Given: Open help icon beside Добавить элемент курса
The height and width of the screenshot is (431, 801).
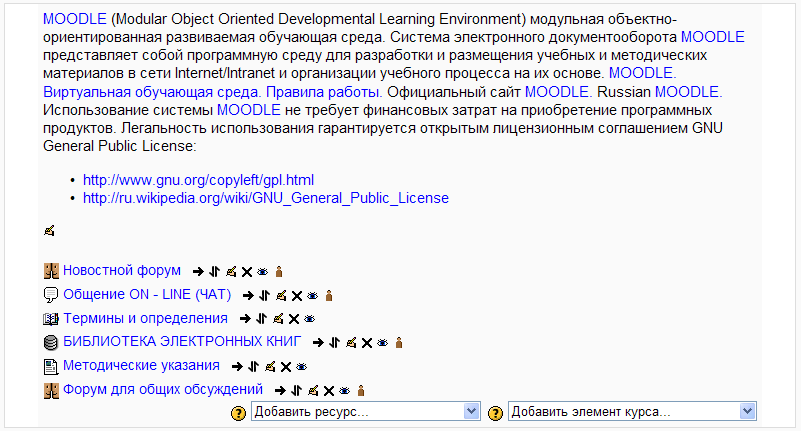Looking at the screenshot, I should tap(496, 413).
